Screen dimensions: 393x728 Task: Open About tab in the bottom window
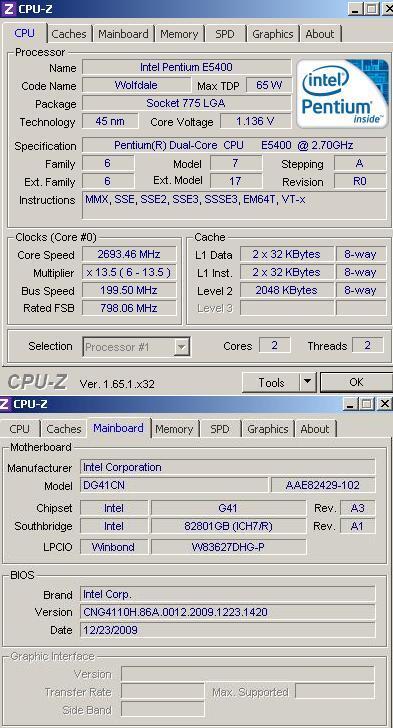tap(315, 429)
